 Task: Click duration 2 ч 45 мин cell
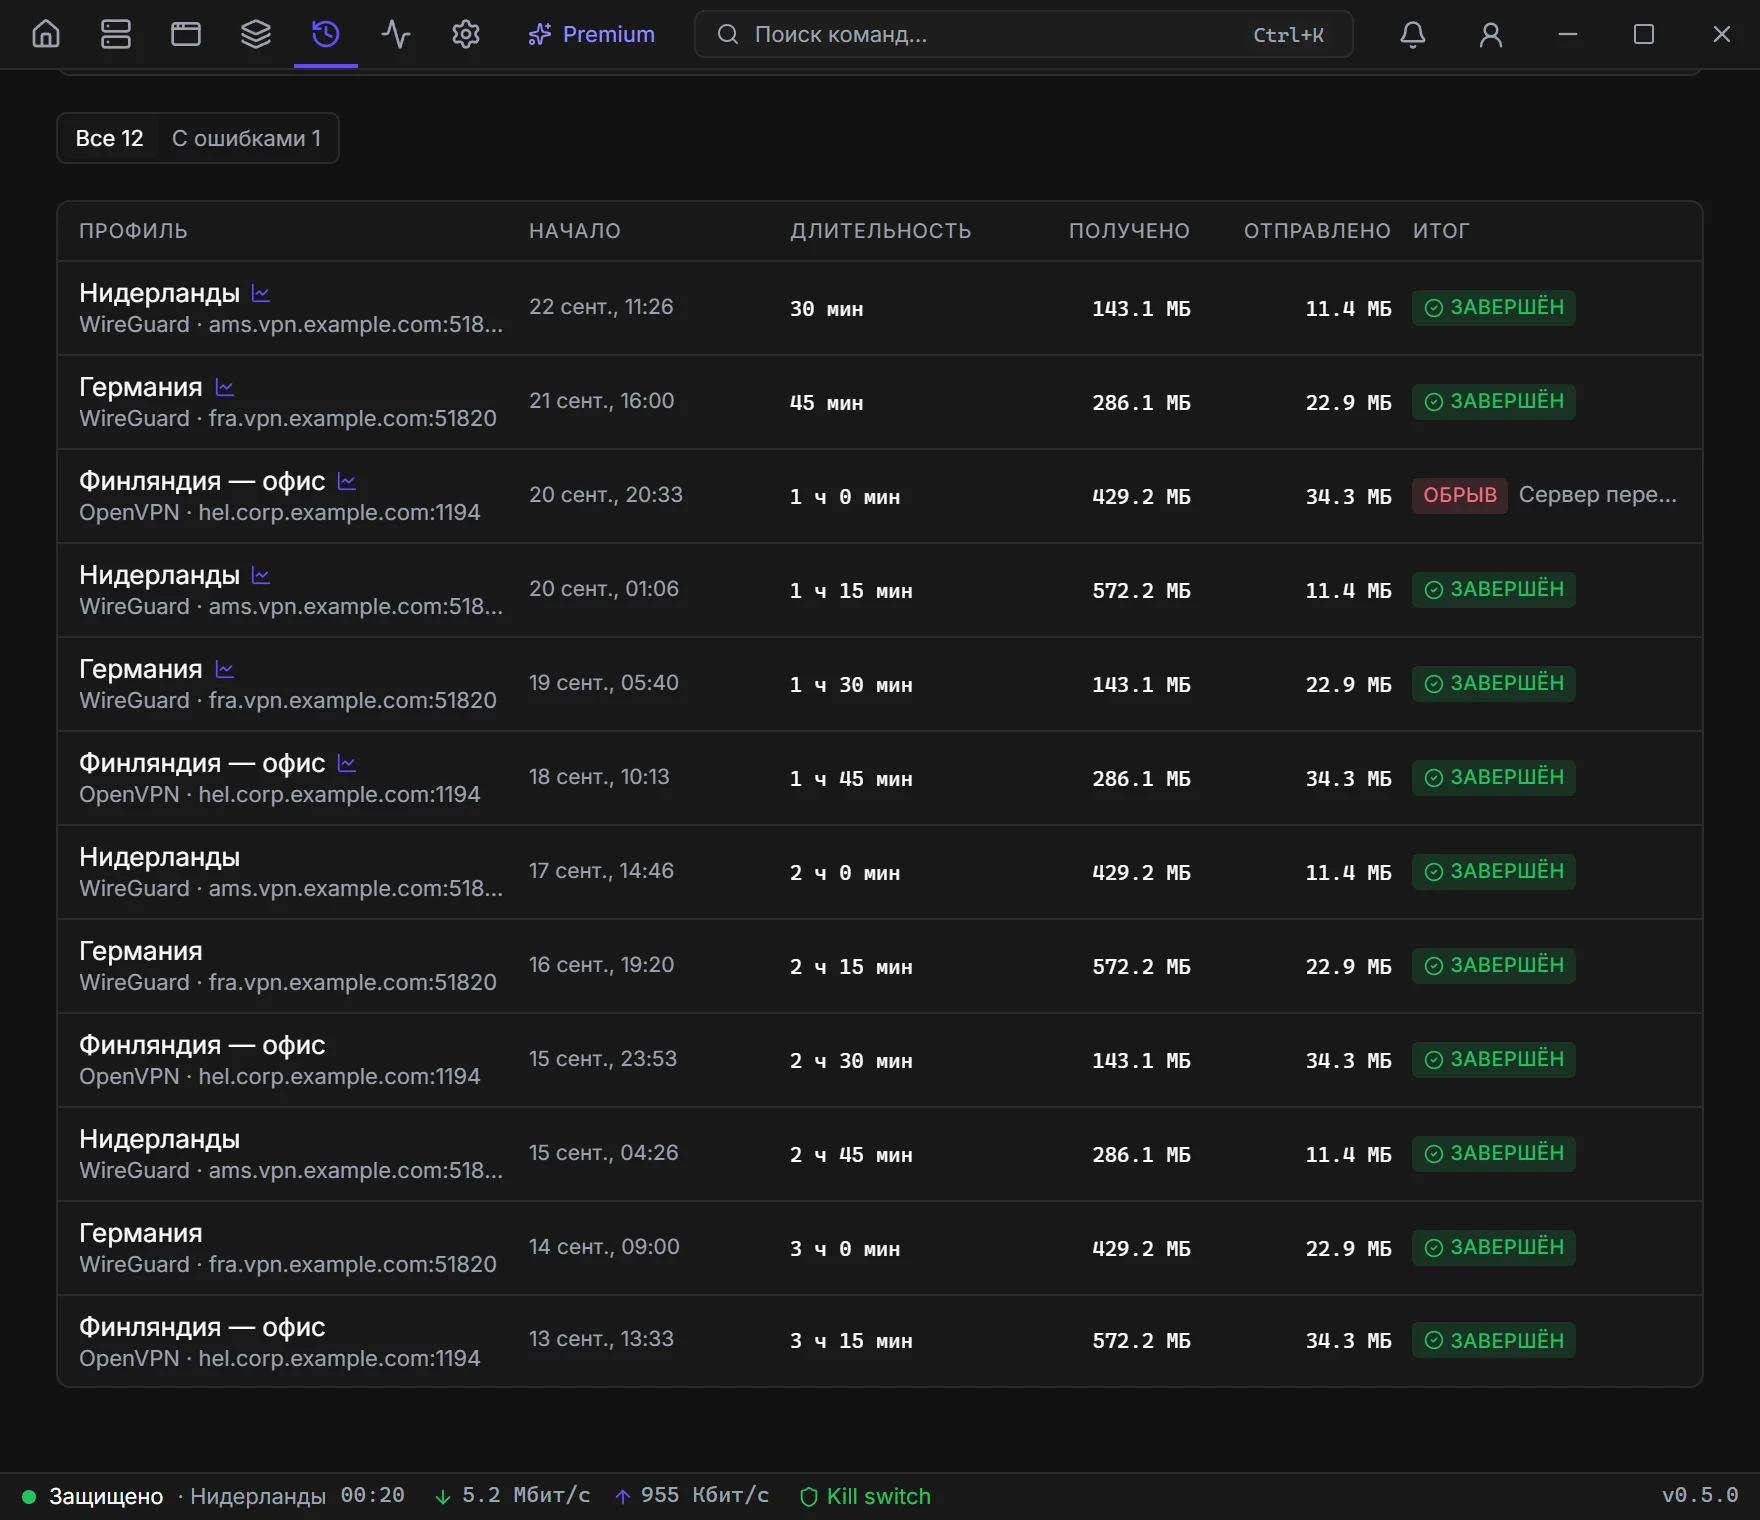[x=851, y=1155]
